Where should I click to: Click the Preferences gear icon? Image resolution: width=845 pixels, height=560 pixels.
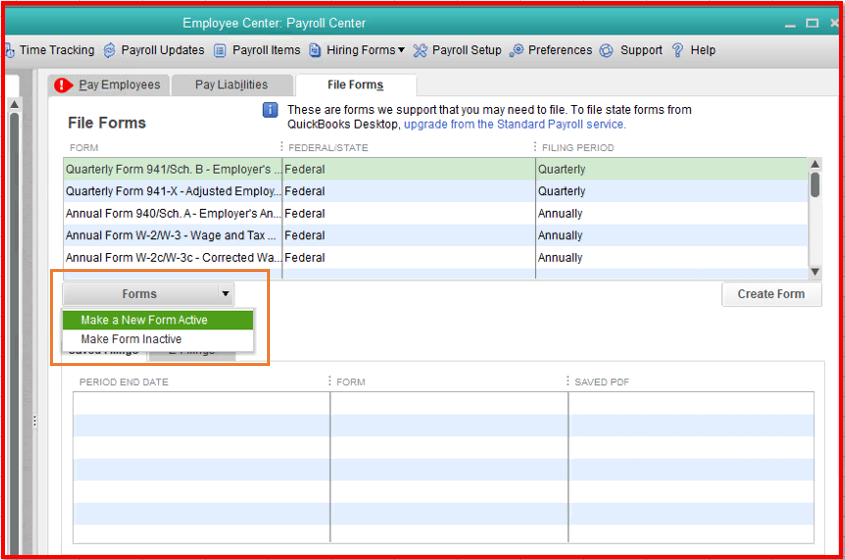[516, 50]
